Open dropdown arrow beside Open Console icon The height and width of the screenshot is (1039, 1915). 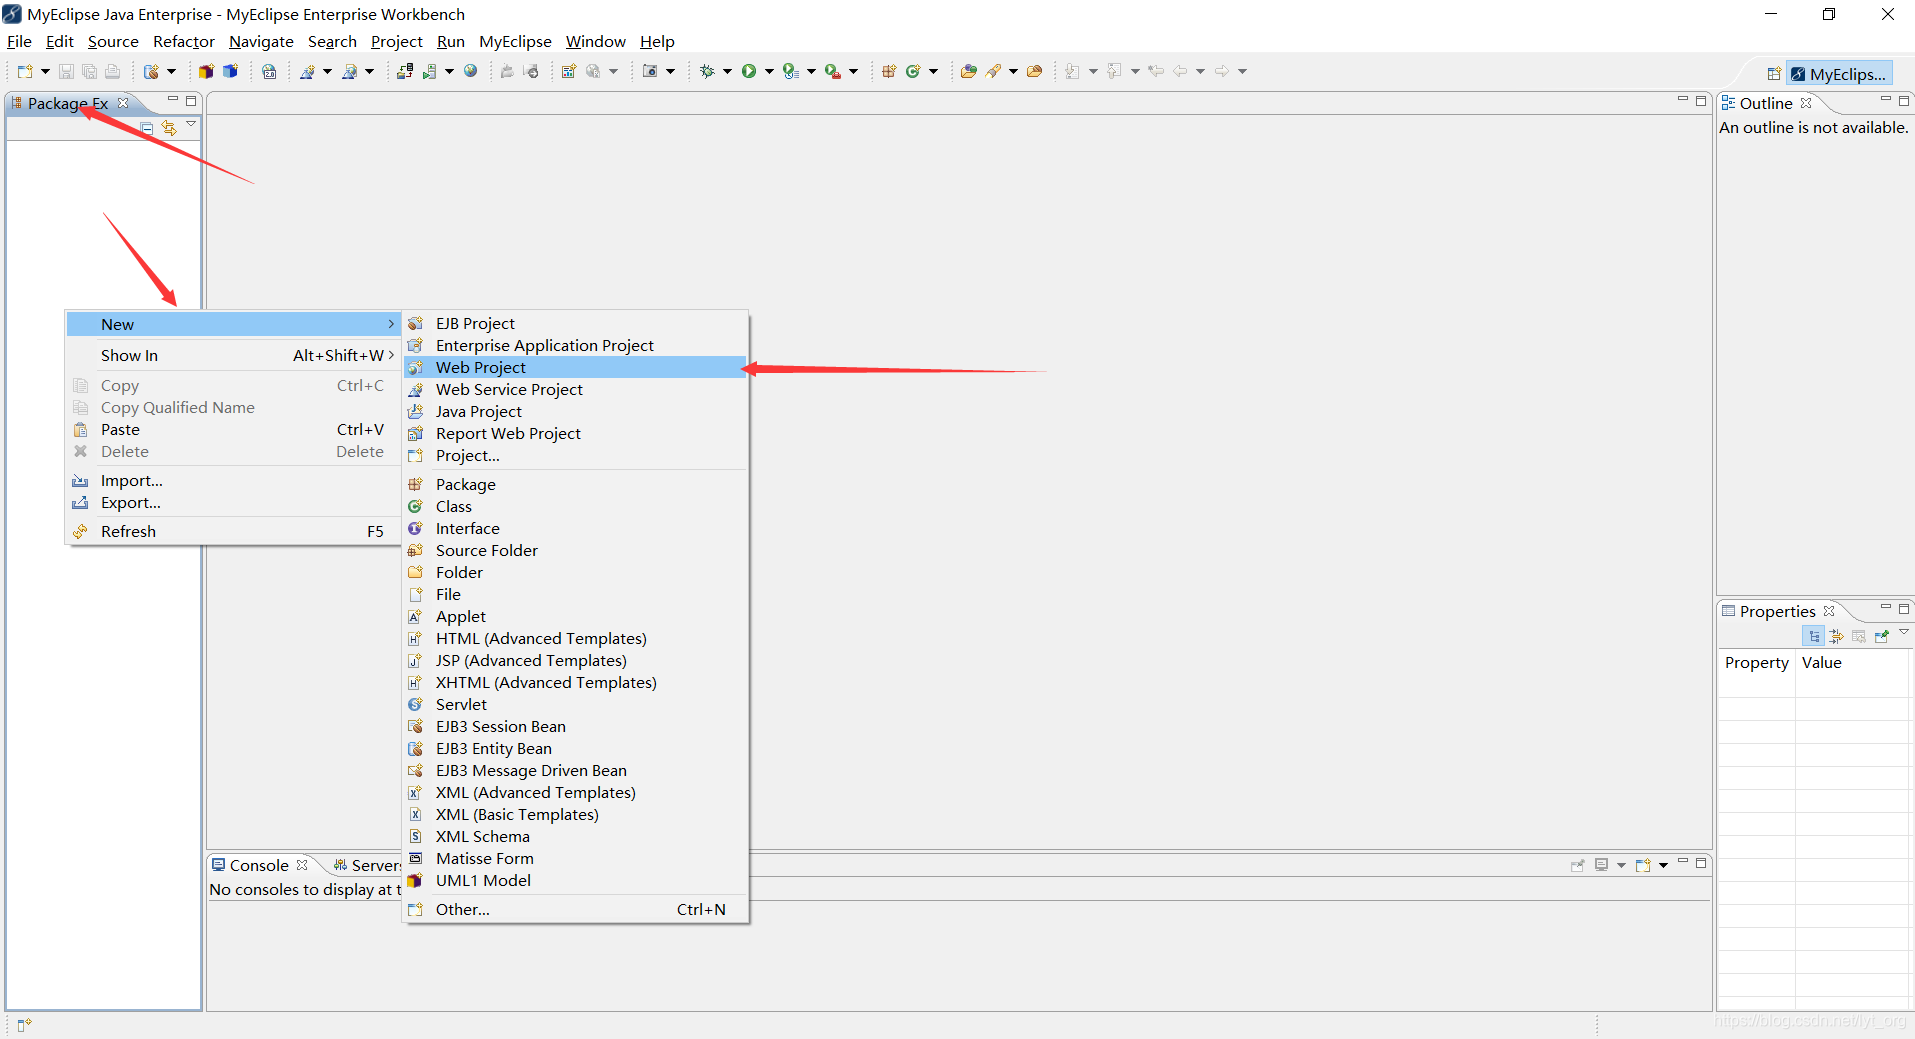1663,865
